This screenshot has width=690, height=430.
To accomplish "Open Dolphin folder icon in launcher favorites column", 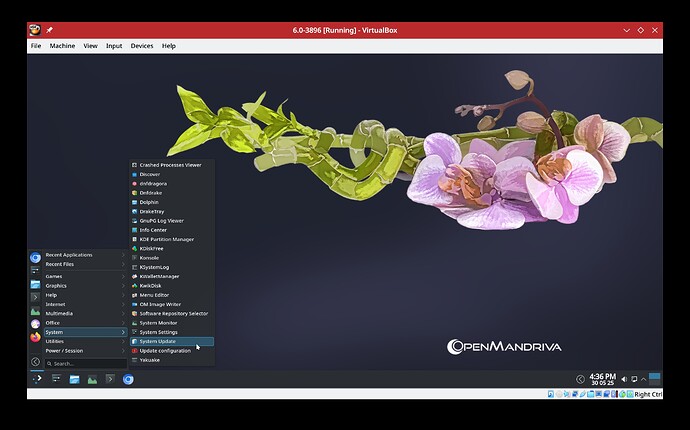I will (x=35, y=284).
